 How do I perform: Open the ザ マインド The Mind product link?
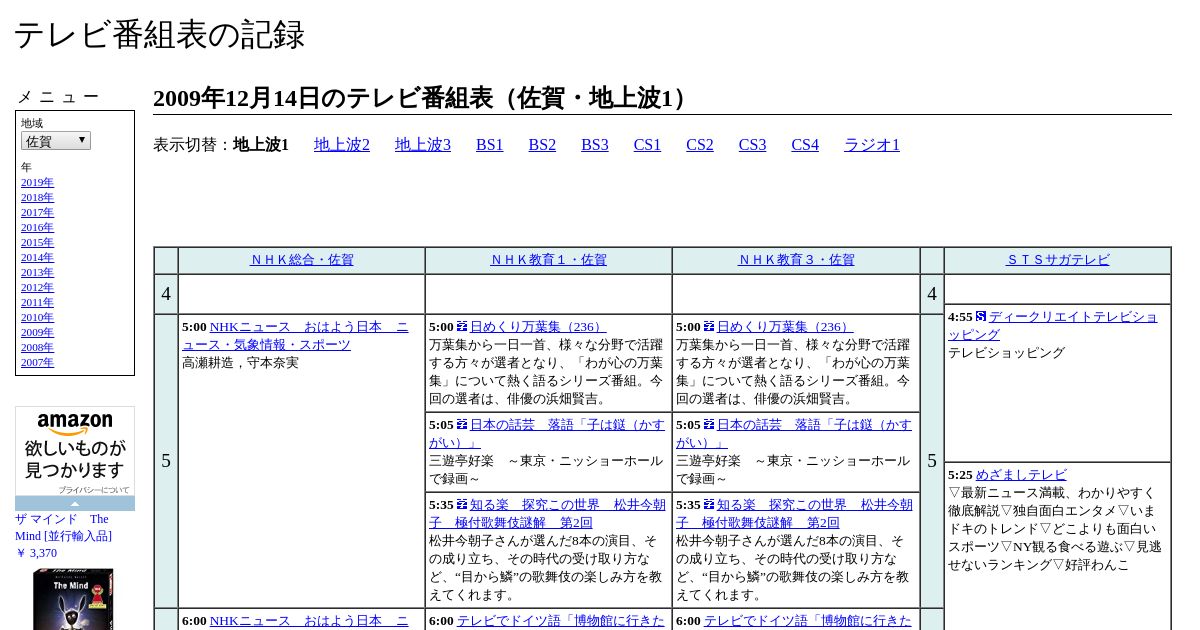coord(64,527)
